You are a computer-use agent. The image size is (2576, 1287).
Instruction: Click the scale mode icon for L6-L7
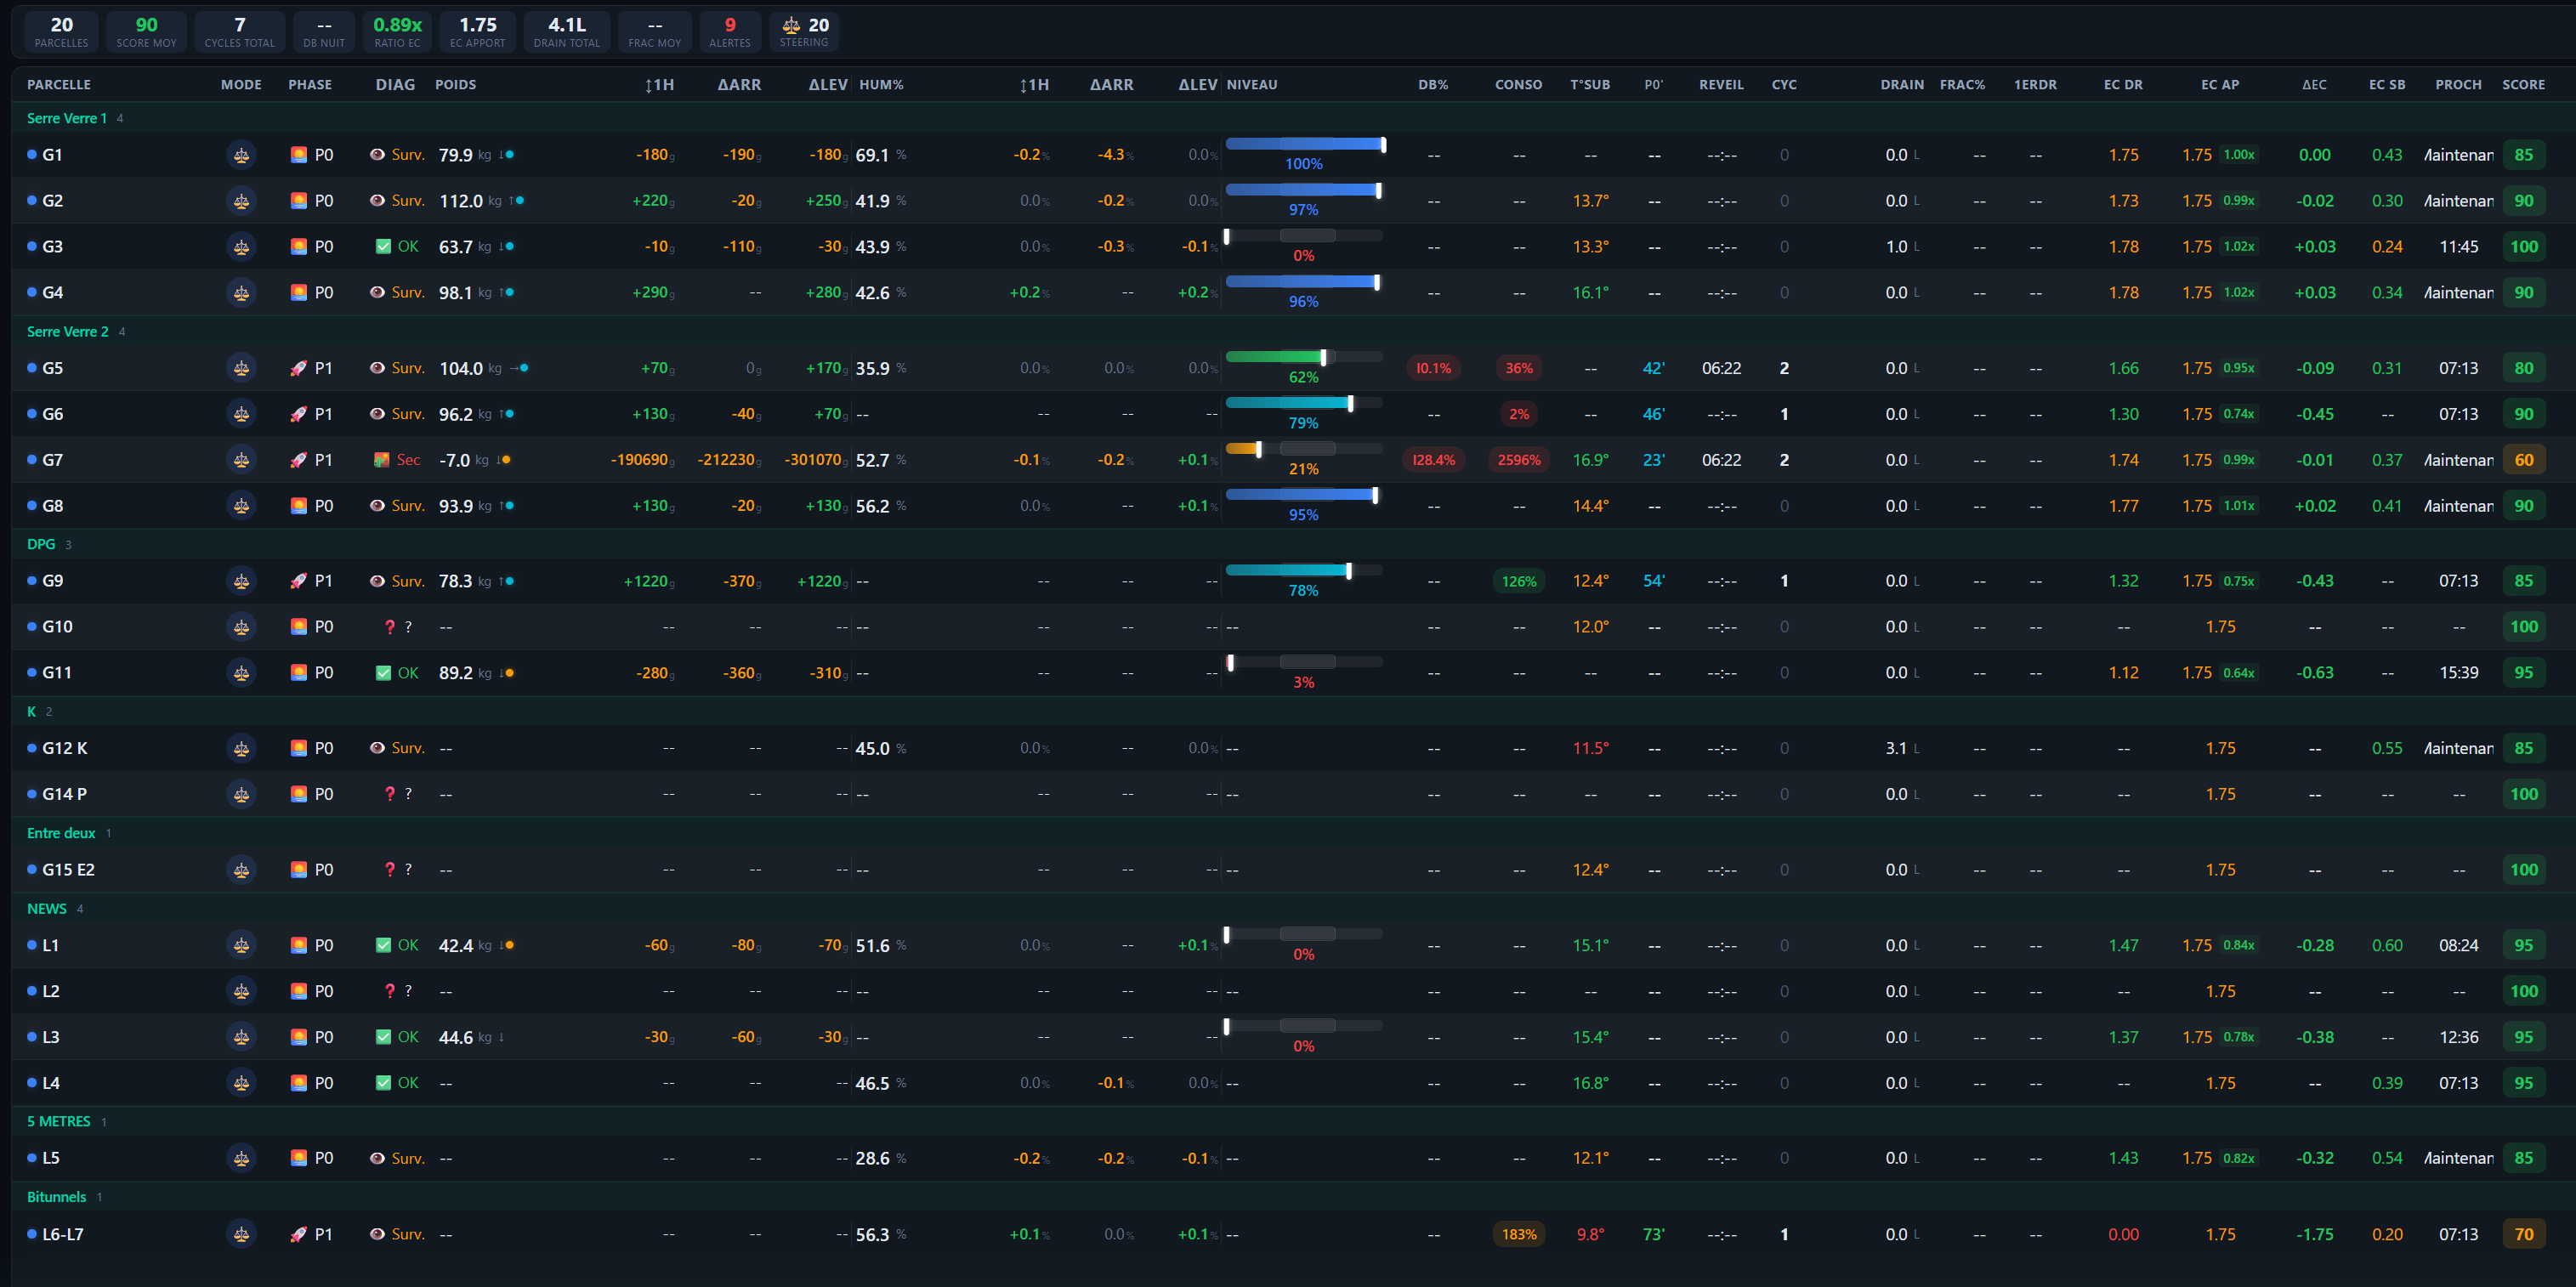tap(241, 1234)
